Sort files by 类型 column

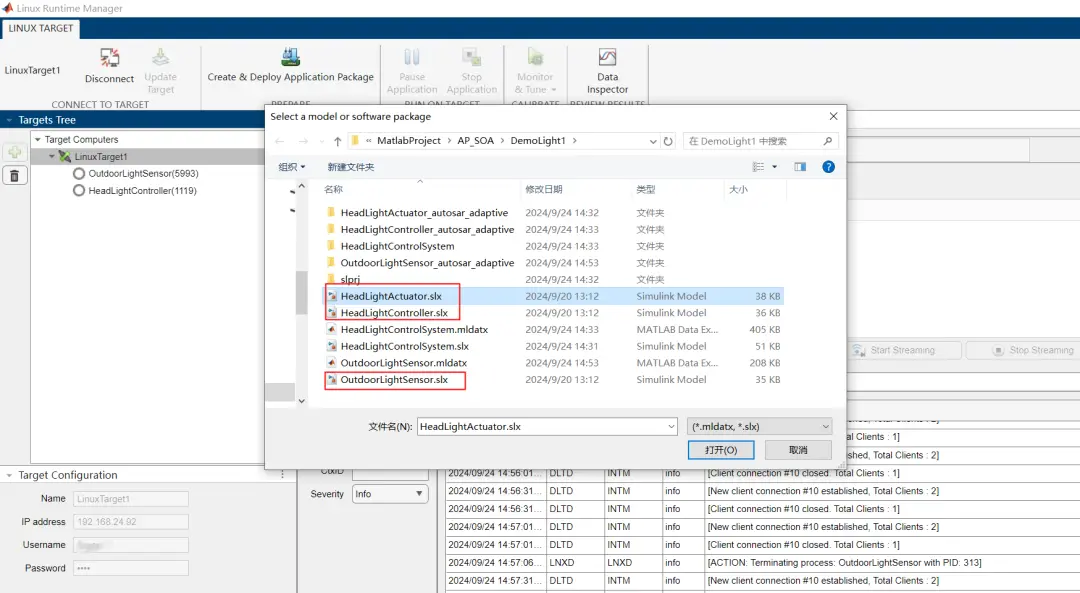click(645, 189)
